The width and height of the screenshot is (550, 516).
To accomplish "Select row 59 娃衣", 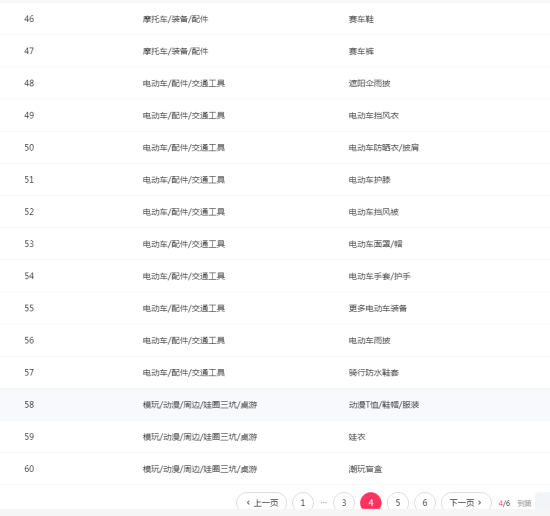I will (275, 437).
